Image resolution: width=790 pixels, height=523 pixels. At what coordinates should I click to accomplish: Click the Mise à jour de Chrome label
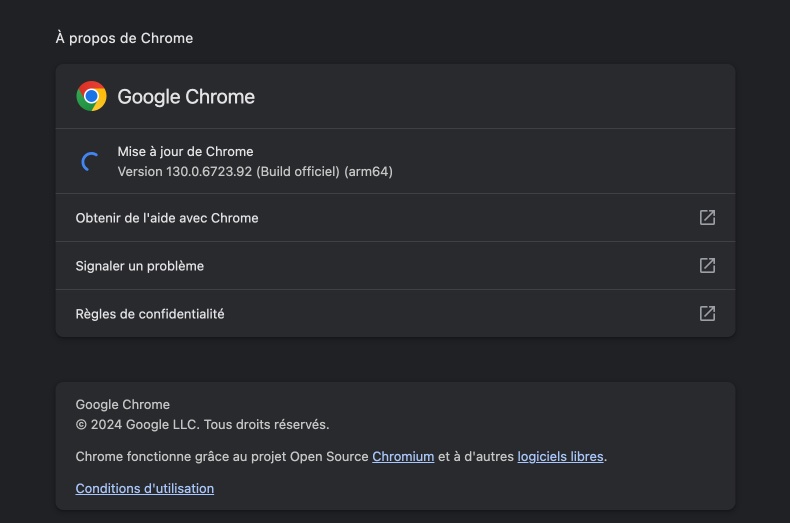point(185,151)
